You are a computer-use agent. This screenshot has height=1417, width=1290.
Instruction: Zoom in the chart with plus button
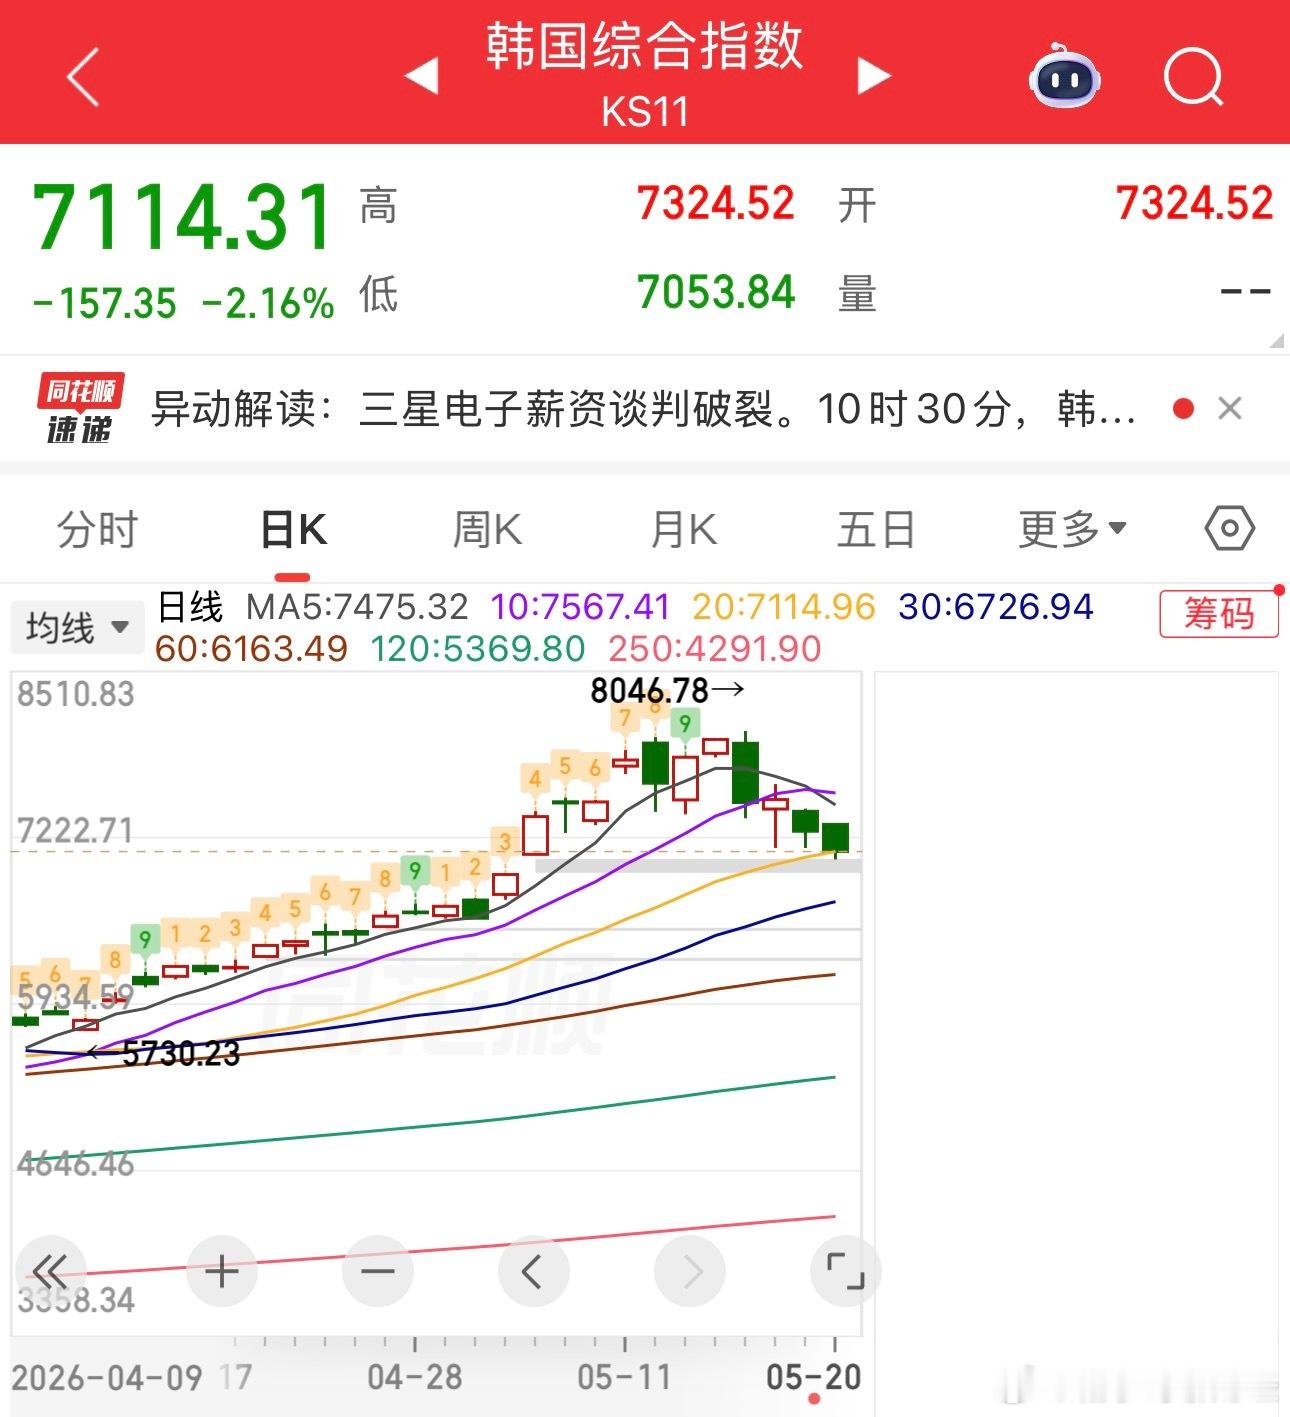[x=221, y=1272]
